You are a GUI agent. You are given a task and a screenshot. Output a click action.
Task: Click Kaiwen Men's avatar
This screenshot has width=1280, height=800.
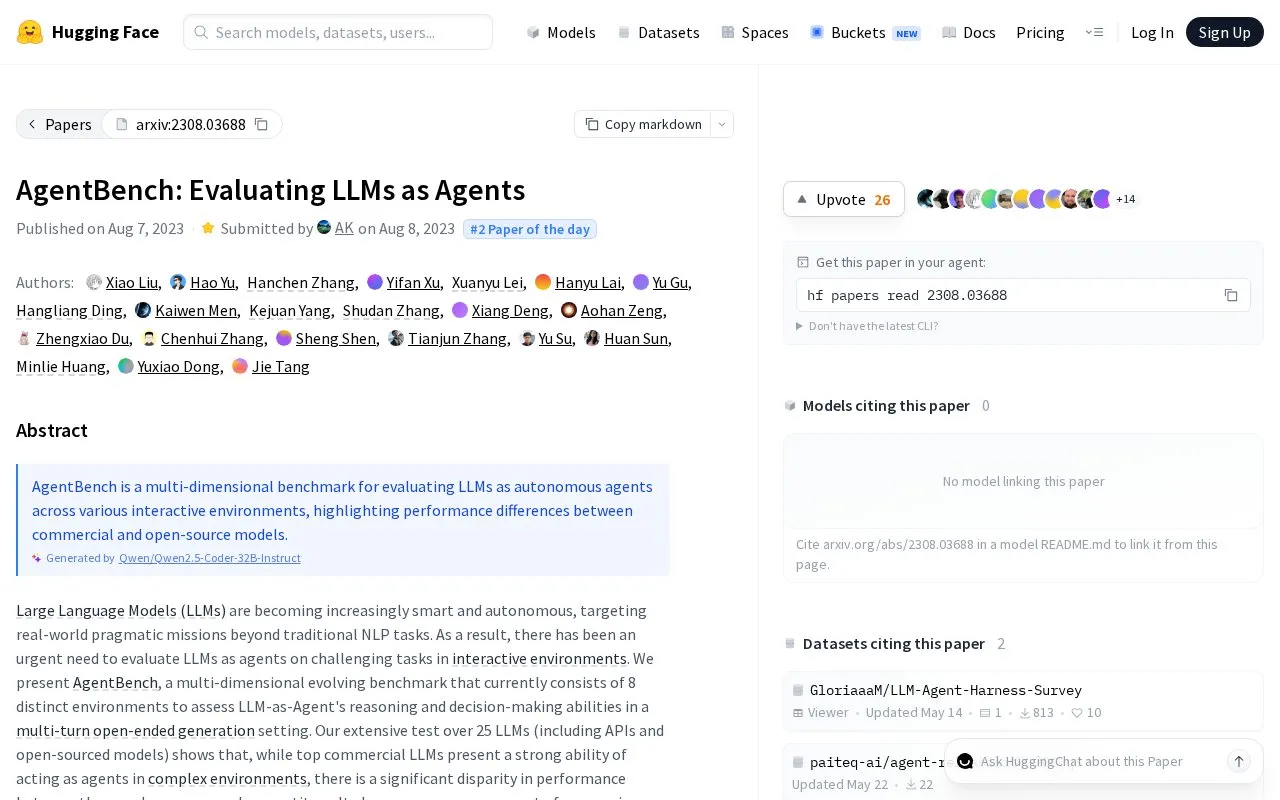[143, 310]
